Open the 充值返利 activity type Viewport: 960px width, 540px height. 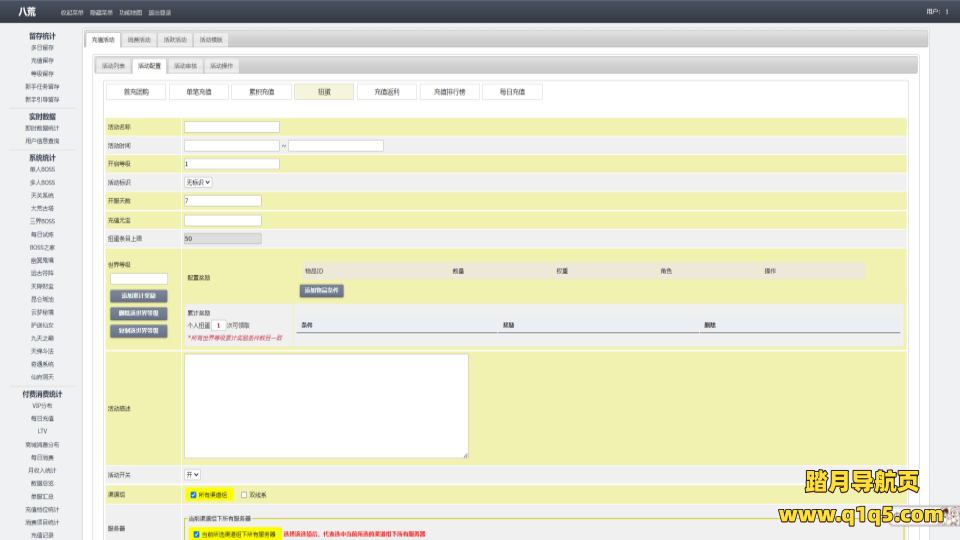pyautogui.click(x=387, y=91)
